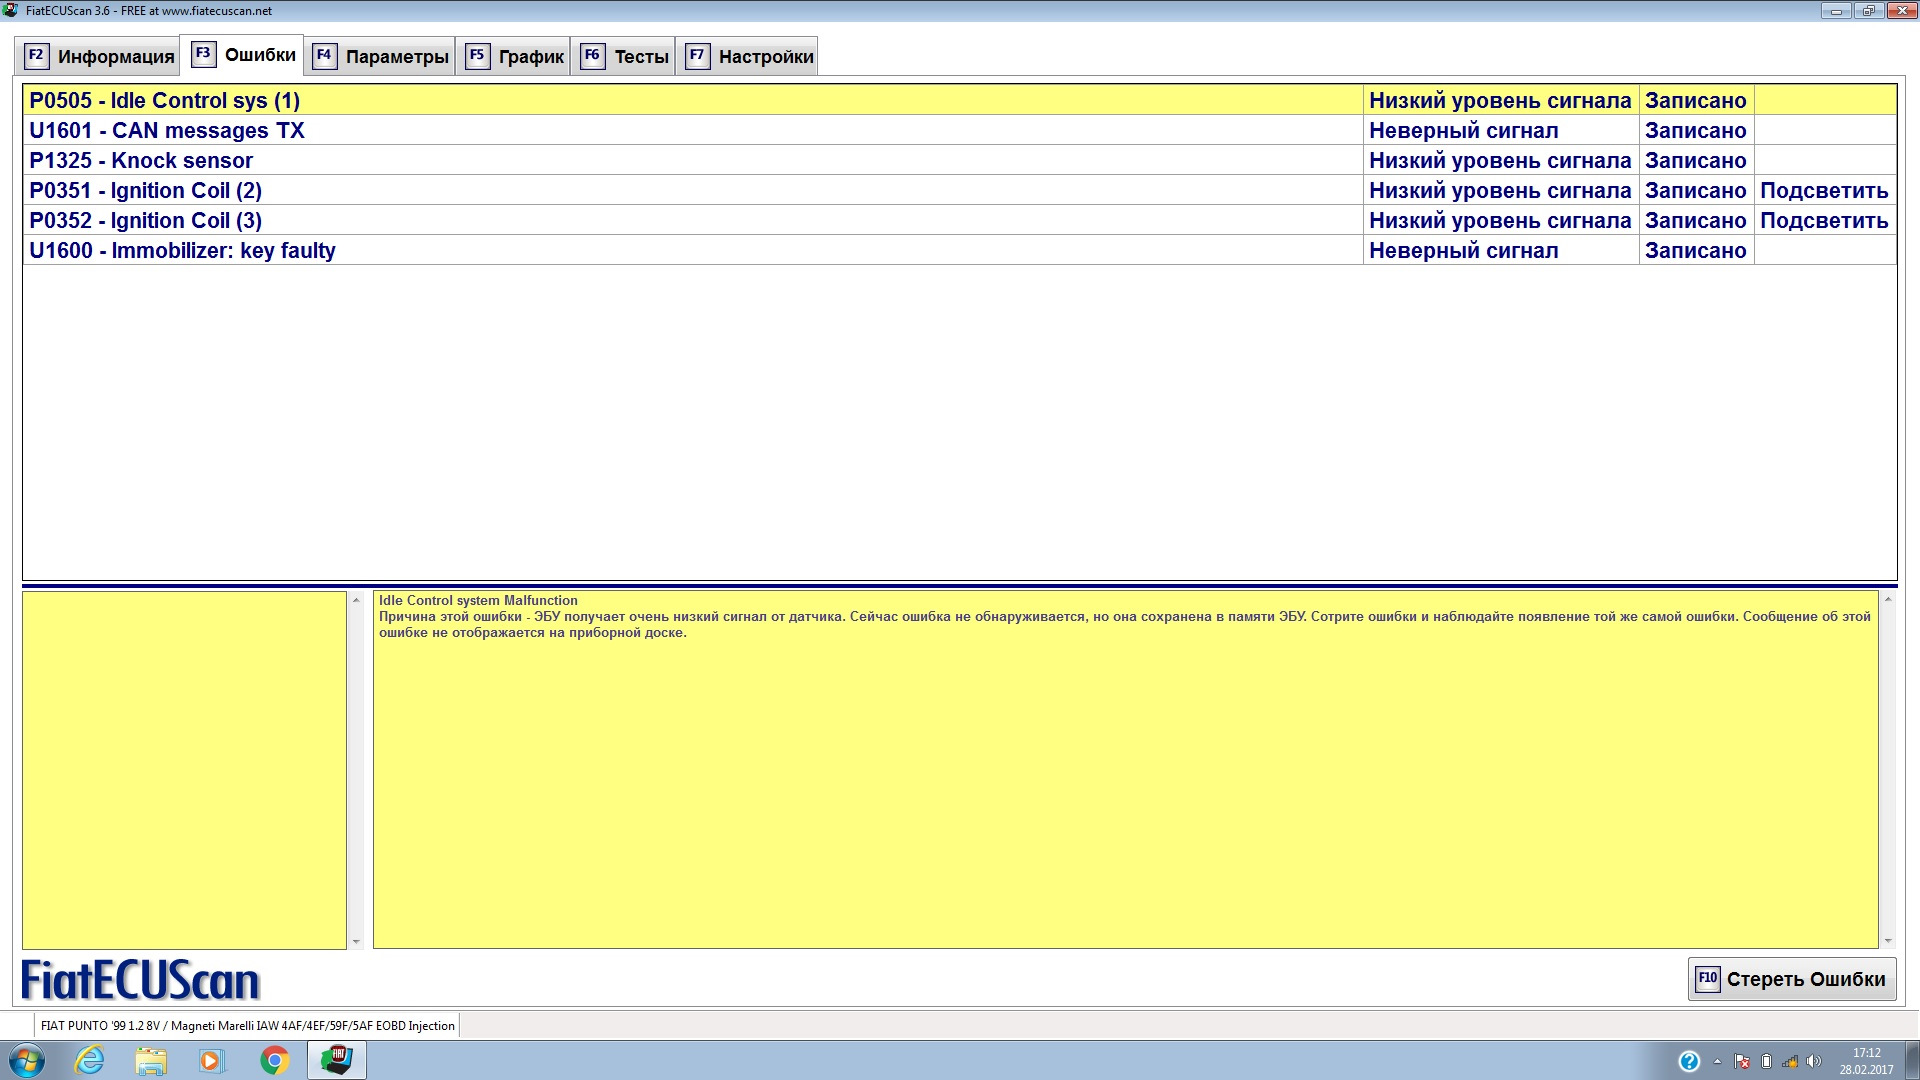Screen dimensions: 1920x1080
Task: Click Подсветить for Ignition Coil (3)
Action: (x=1824, y=221)
